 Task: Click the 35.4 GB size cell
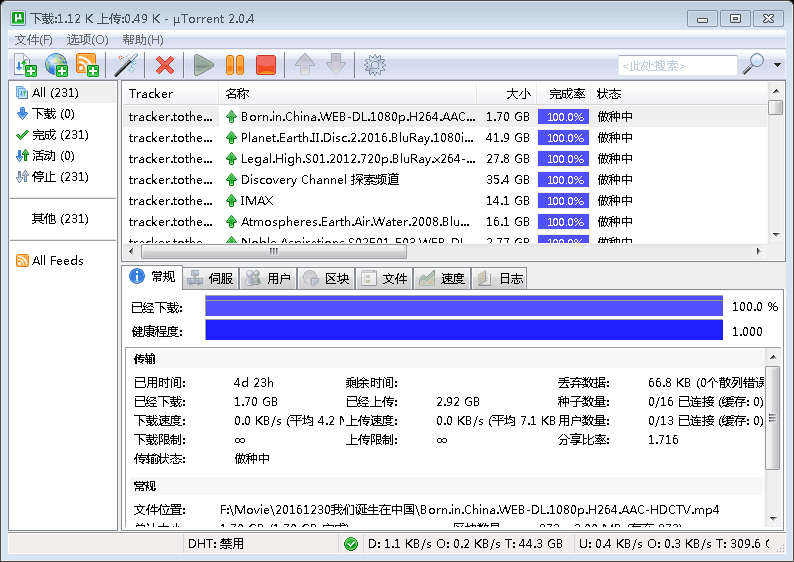point(507,180)
